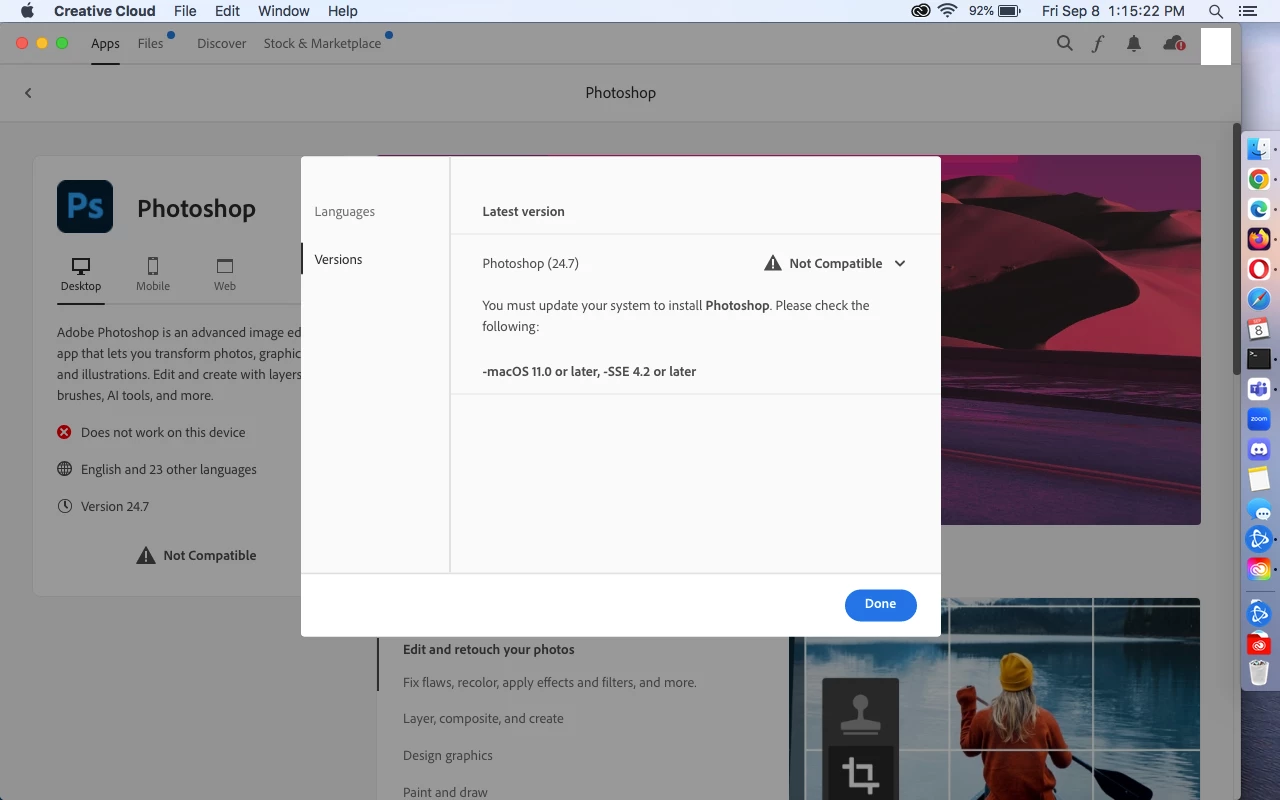Open Opera from the Dock
This screenshot has height=800, width=1280.
[x=1259, y=269]
